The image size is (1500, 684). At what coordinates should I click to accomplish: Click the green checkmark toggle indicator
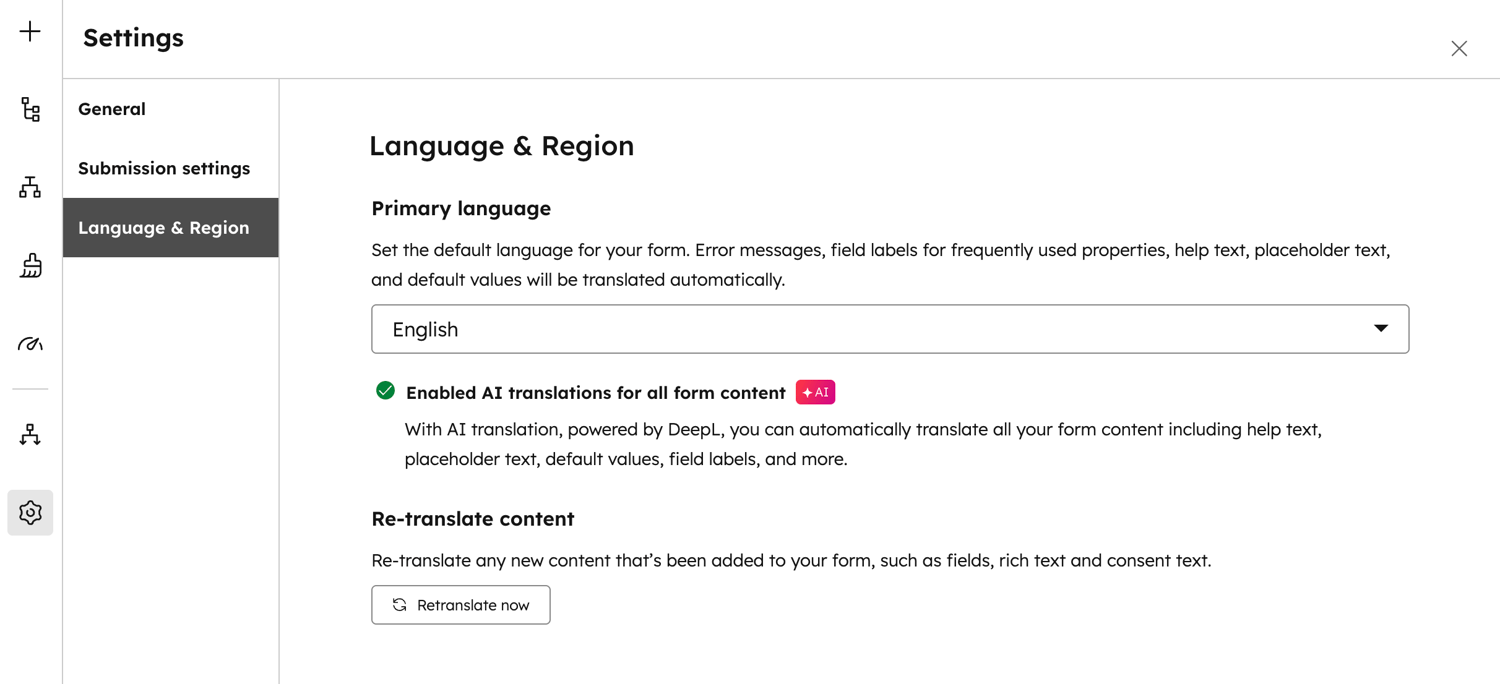(x=384, y=391)
